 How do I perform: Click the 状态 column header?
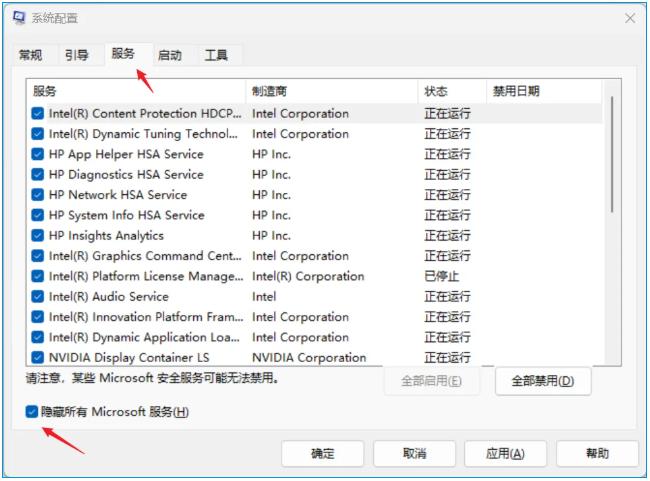(451, 91)
